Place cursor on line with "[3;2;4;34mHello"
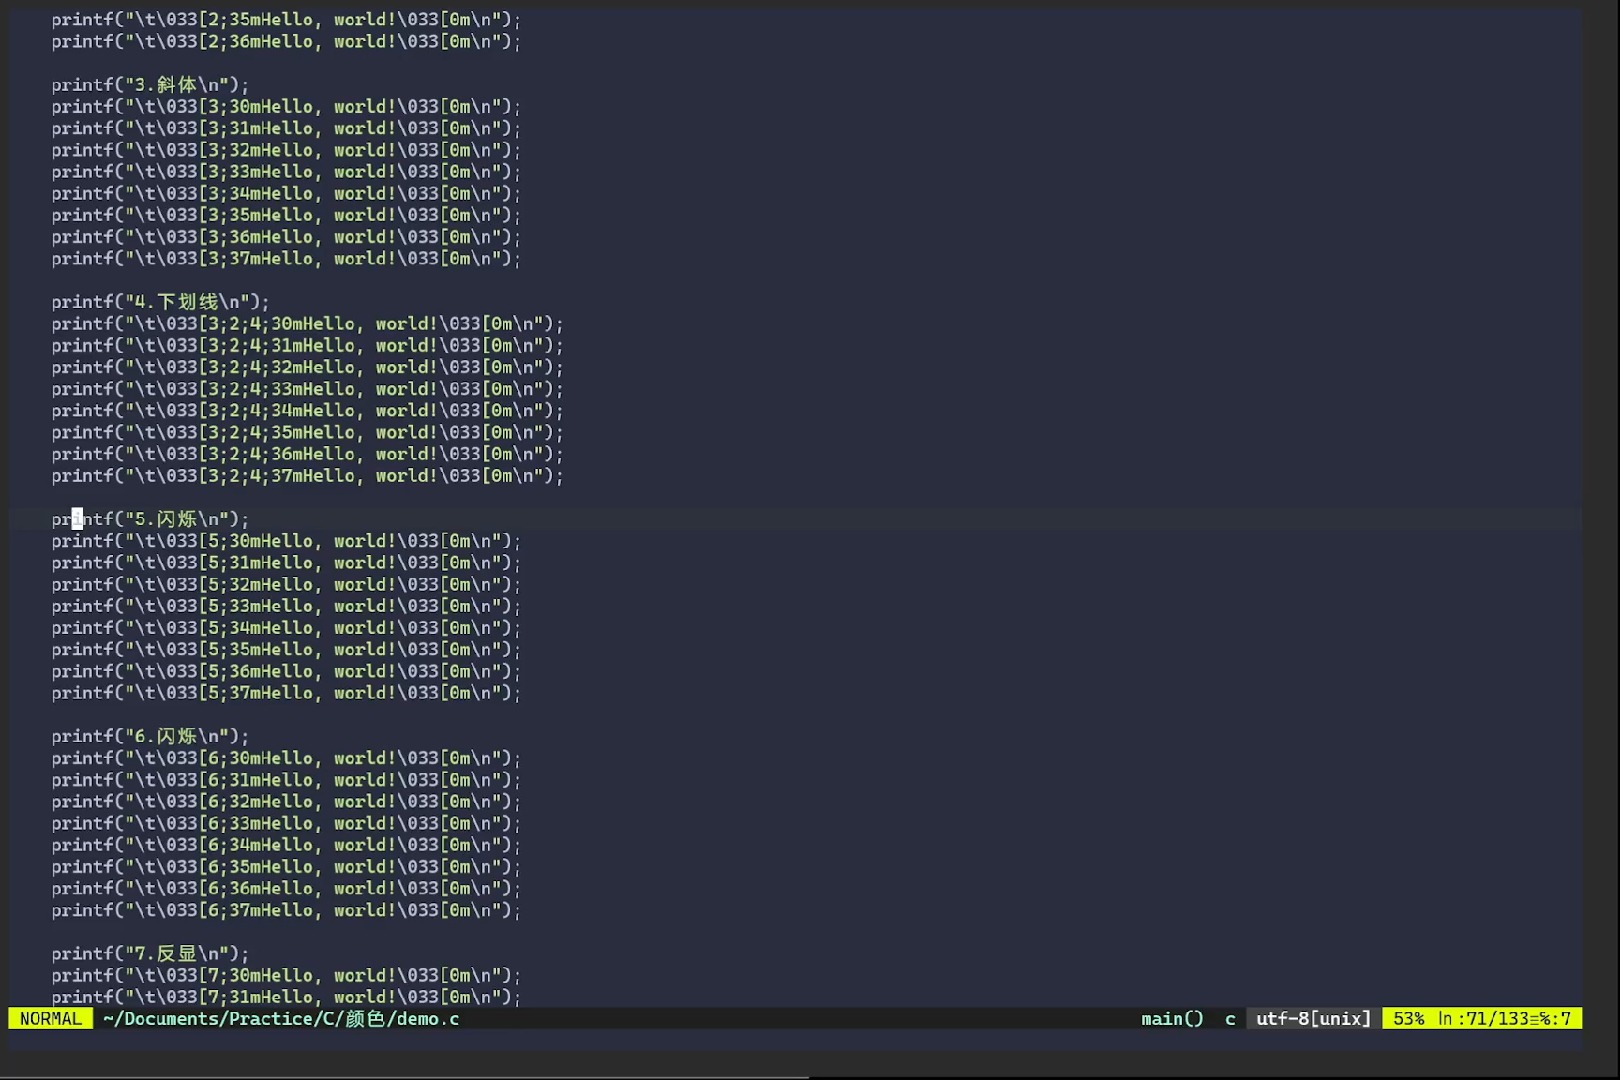The image size is (1620, 1080). pyautogui.click(x=307, y=410)
